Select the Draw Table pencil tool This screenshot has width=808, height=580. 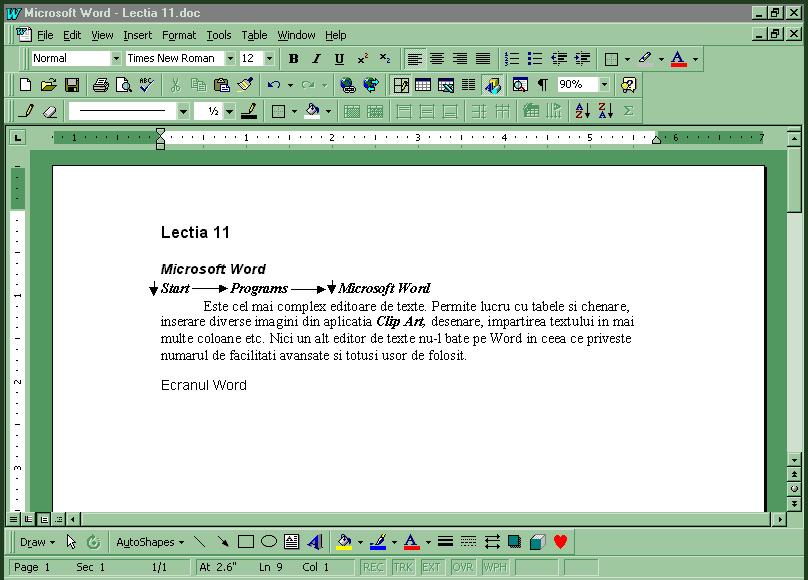click(x=26, y=111)
